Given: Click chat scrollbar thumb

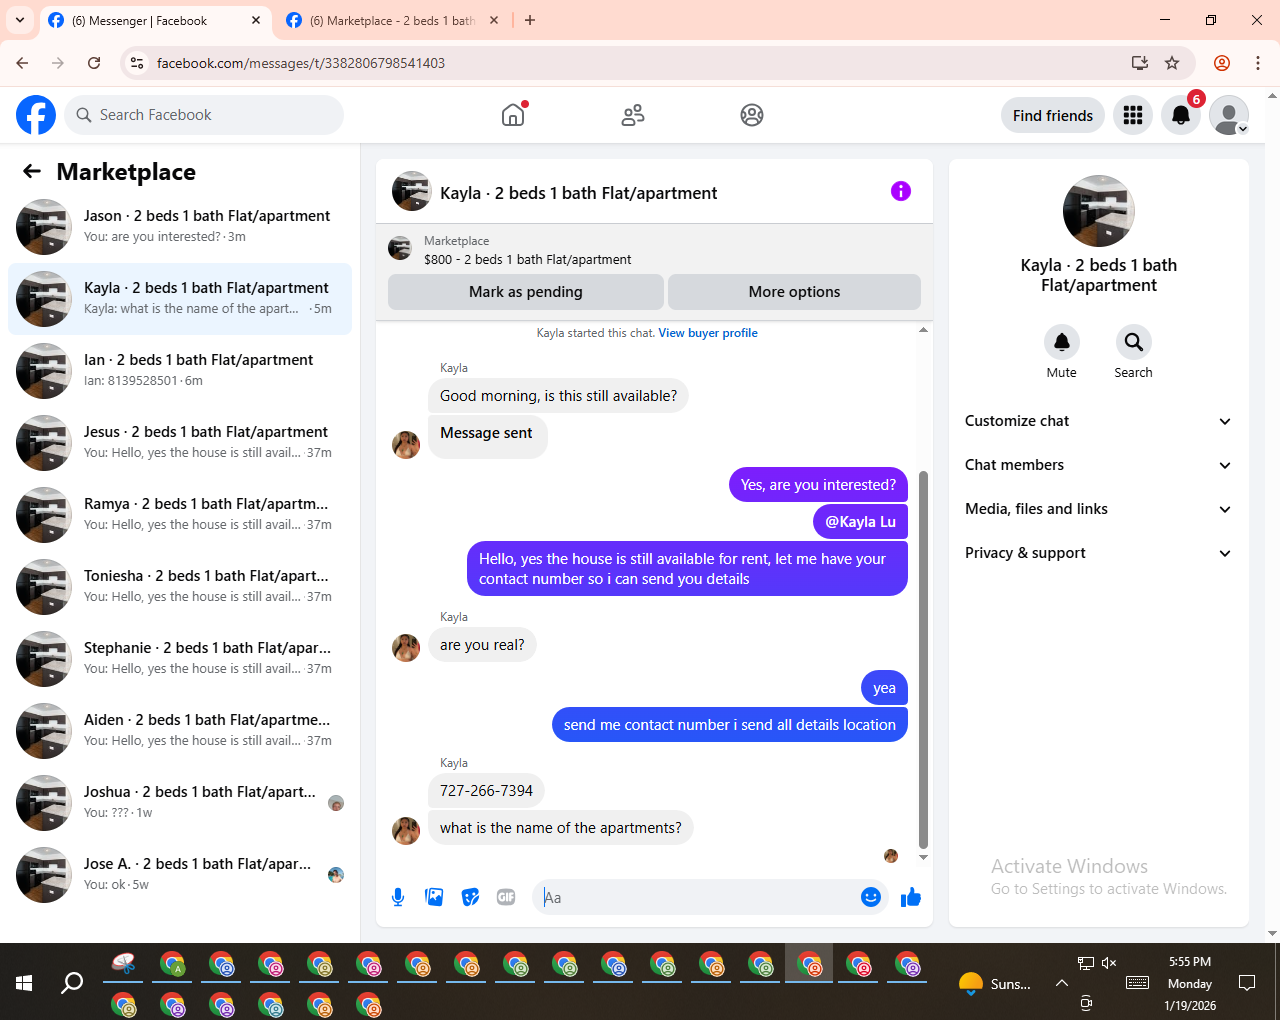Looking at the screenshot, I should coord(923,660).
